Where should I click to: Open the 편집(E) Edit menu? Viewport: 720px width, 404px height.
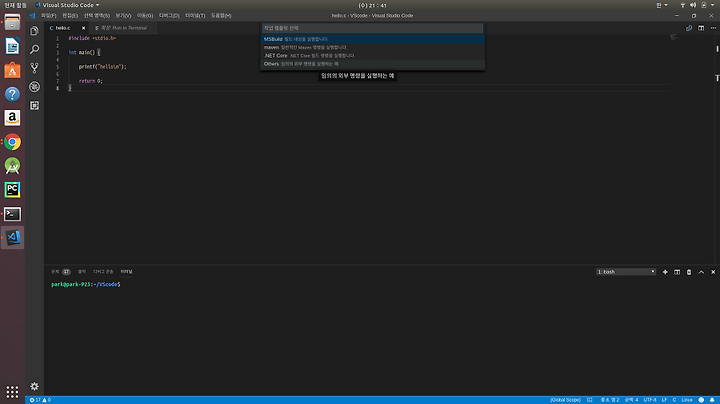tap(70, 16)
